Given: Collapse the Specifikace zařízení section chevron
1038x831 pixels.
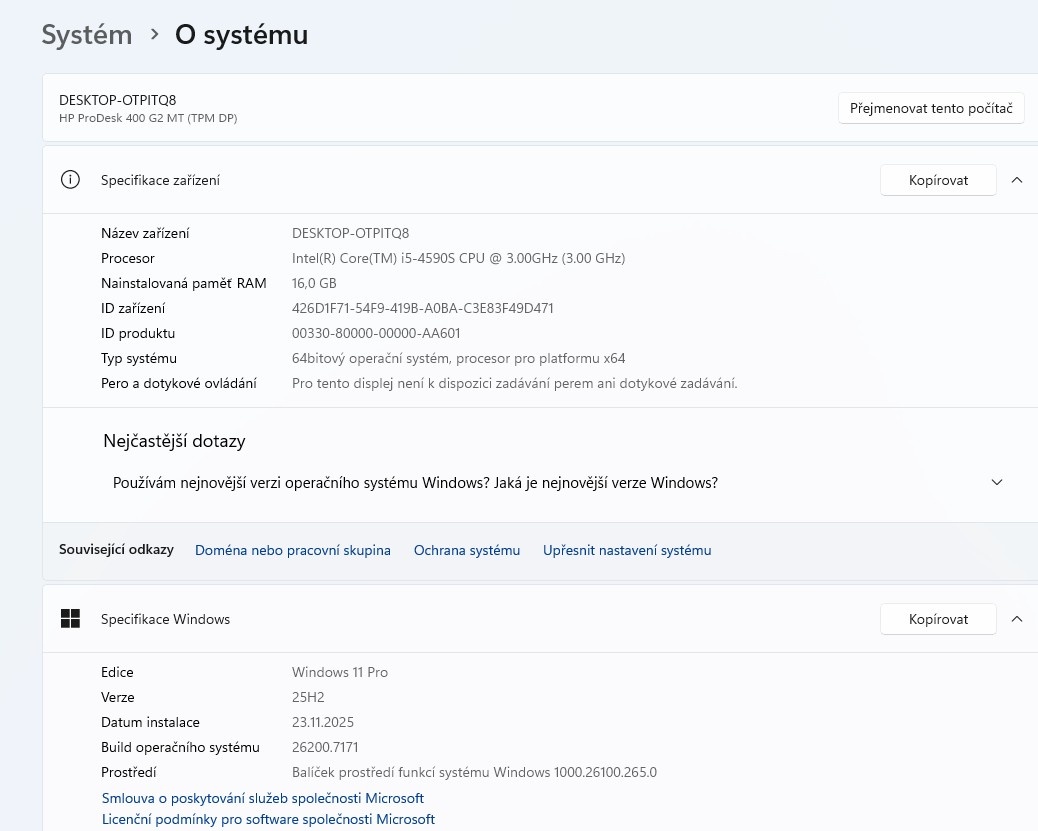Looking at the screenshot, I should (x=1017, y=180).
